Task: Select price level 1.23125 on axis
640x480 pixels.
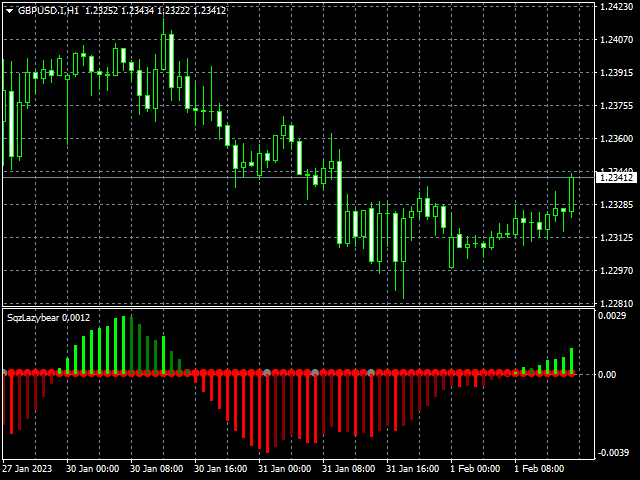Action: (616, 238)
